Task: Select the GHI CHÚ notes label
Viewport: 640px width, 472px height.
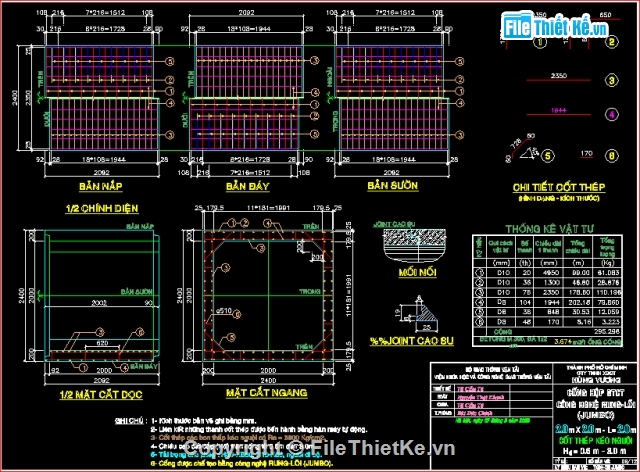Action: coord(129,421)
